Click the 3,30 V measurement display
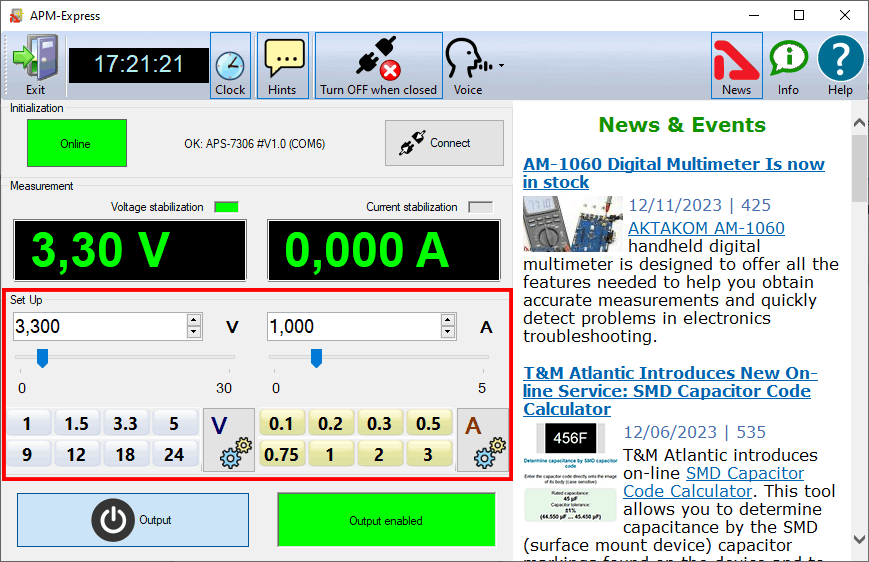The height and width of the screenshot is (562, 869). click(x=130, y=251)
